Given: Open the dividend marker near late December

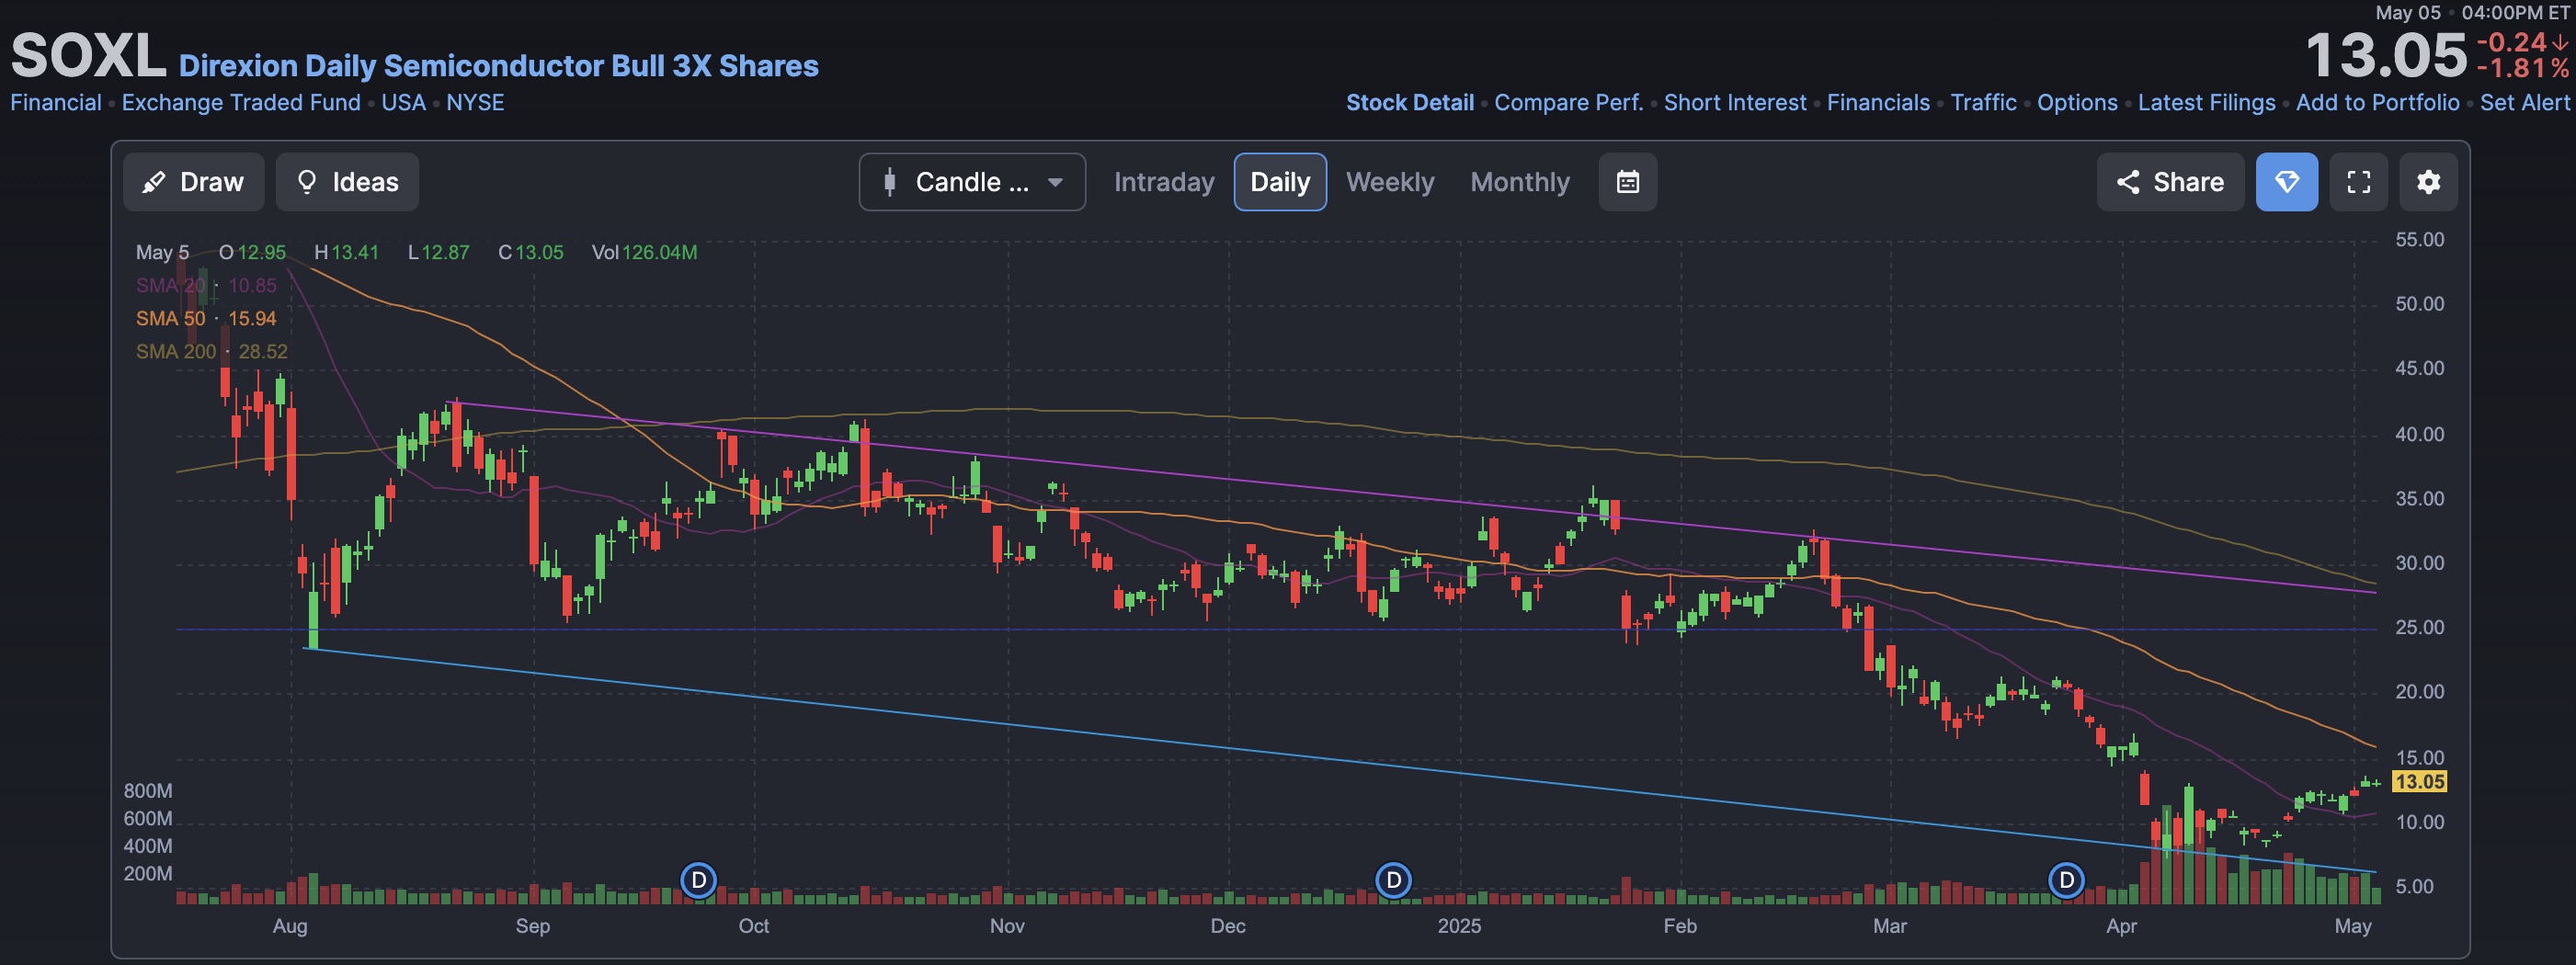Looking at the screenshot, I should [1393, 881].
